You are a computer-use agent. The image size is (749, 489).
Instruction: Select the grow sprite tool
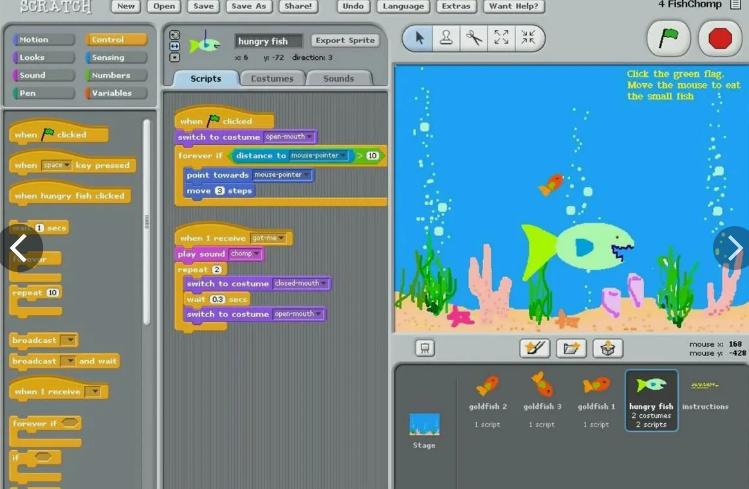501,38
